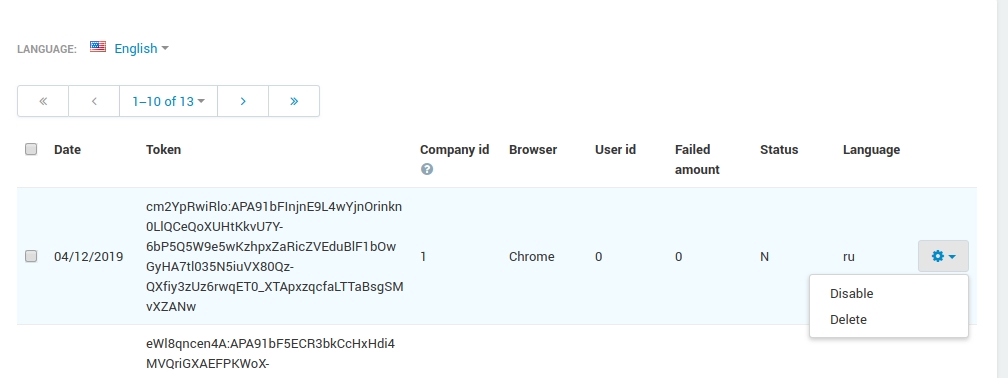1008x378 pixels.
Task: Click the token starting with eWl8qncen4A
Action: (x=271, y=354)
